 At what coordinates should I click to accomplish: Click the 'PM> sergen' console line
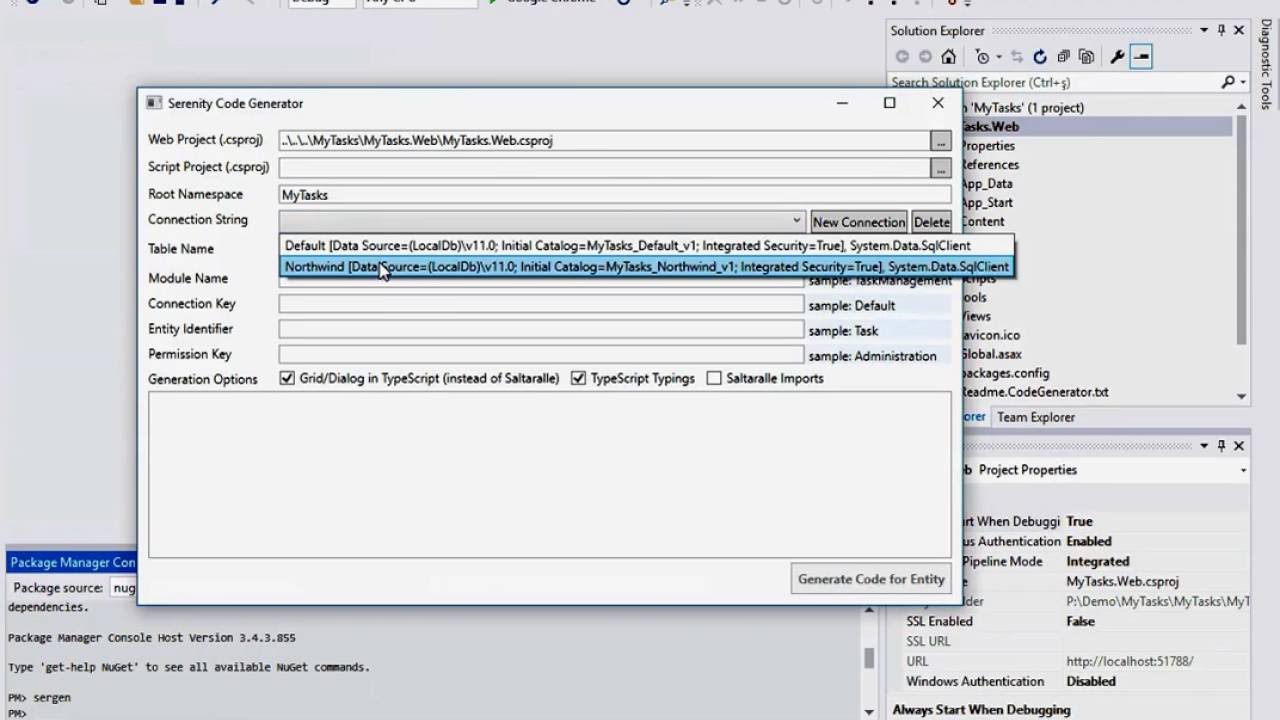click(40, 697)
